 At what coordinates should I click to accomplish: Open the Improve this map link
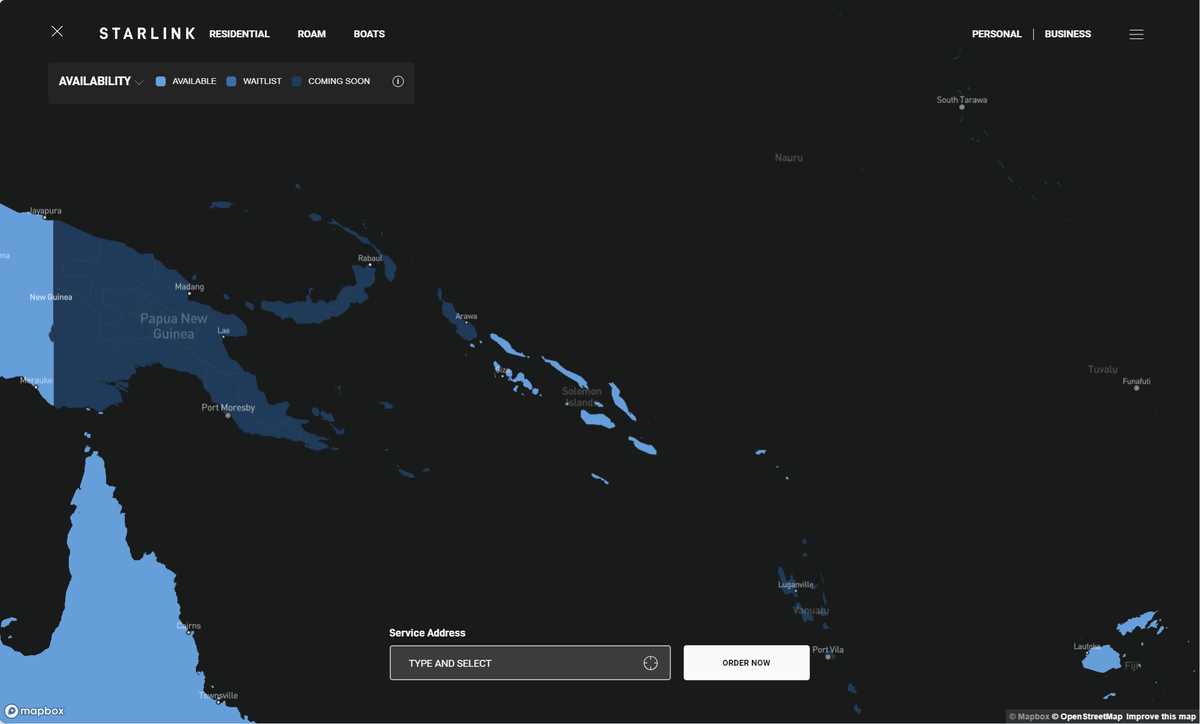coord(1160,717)
